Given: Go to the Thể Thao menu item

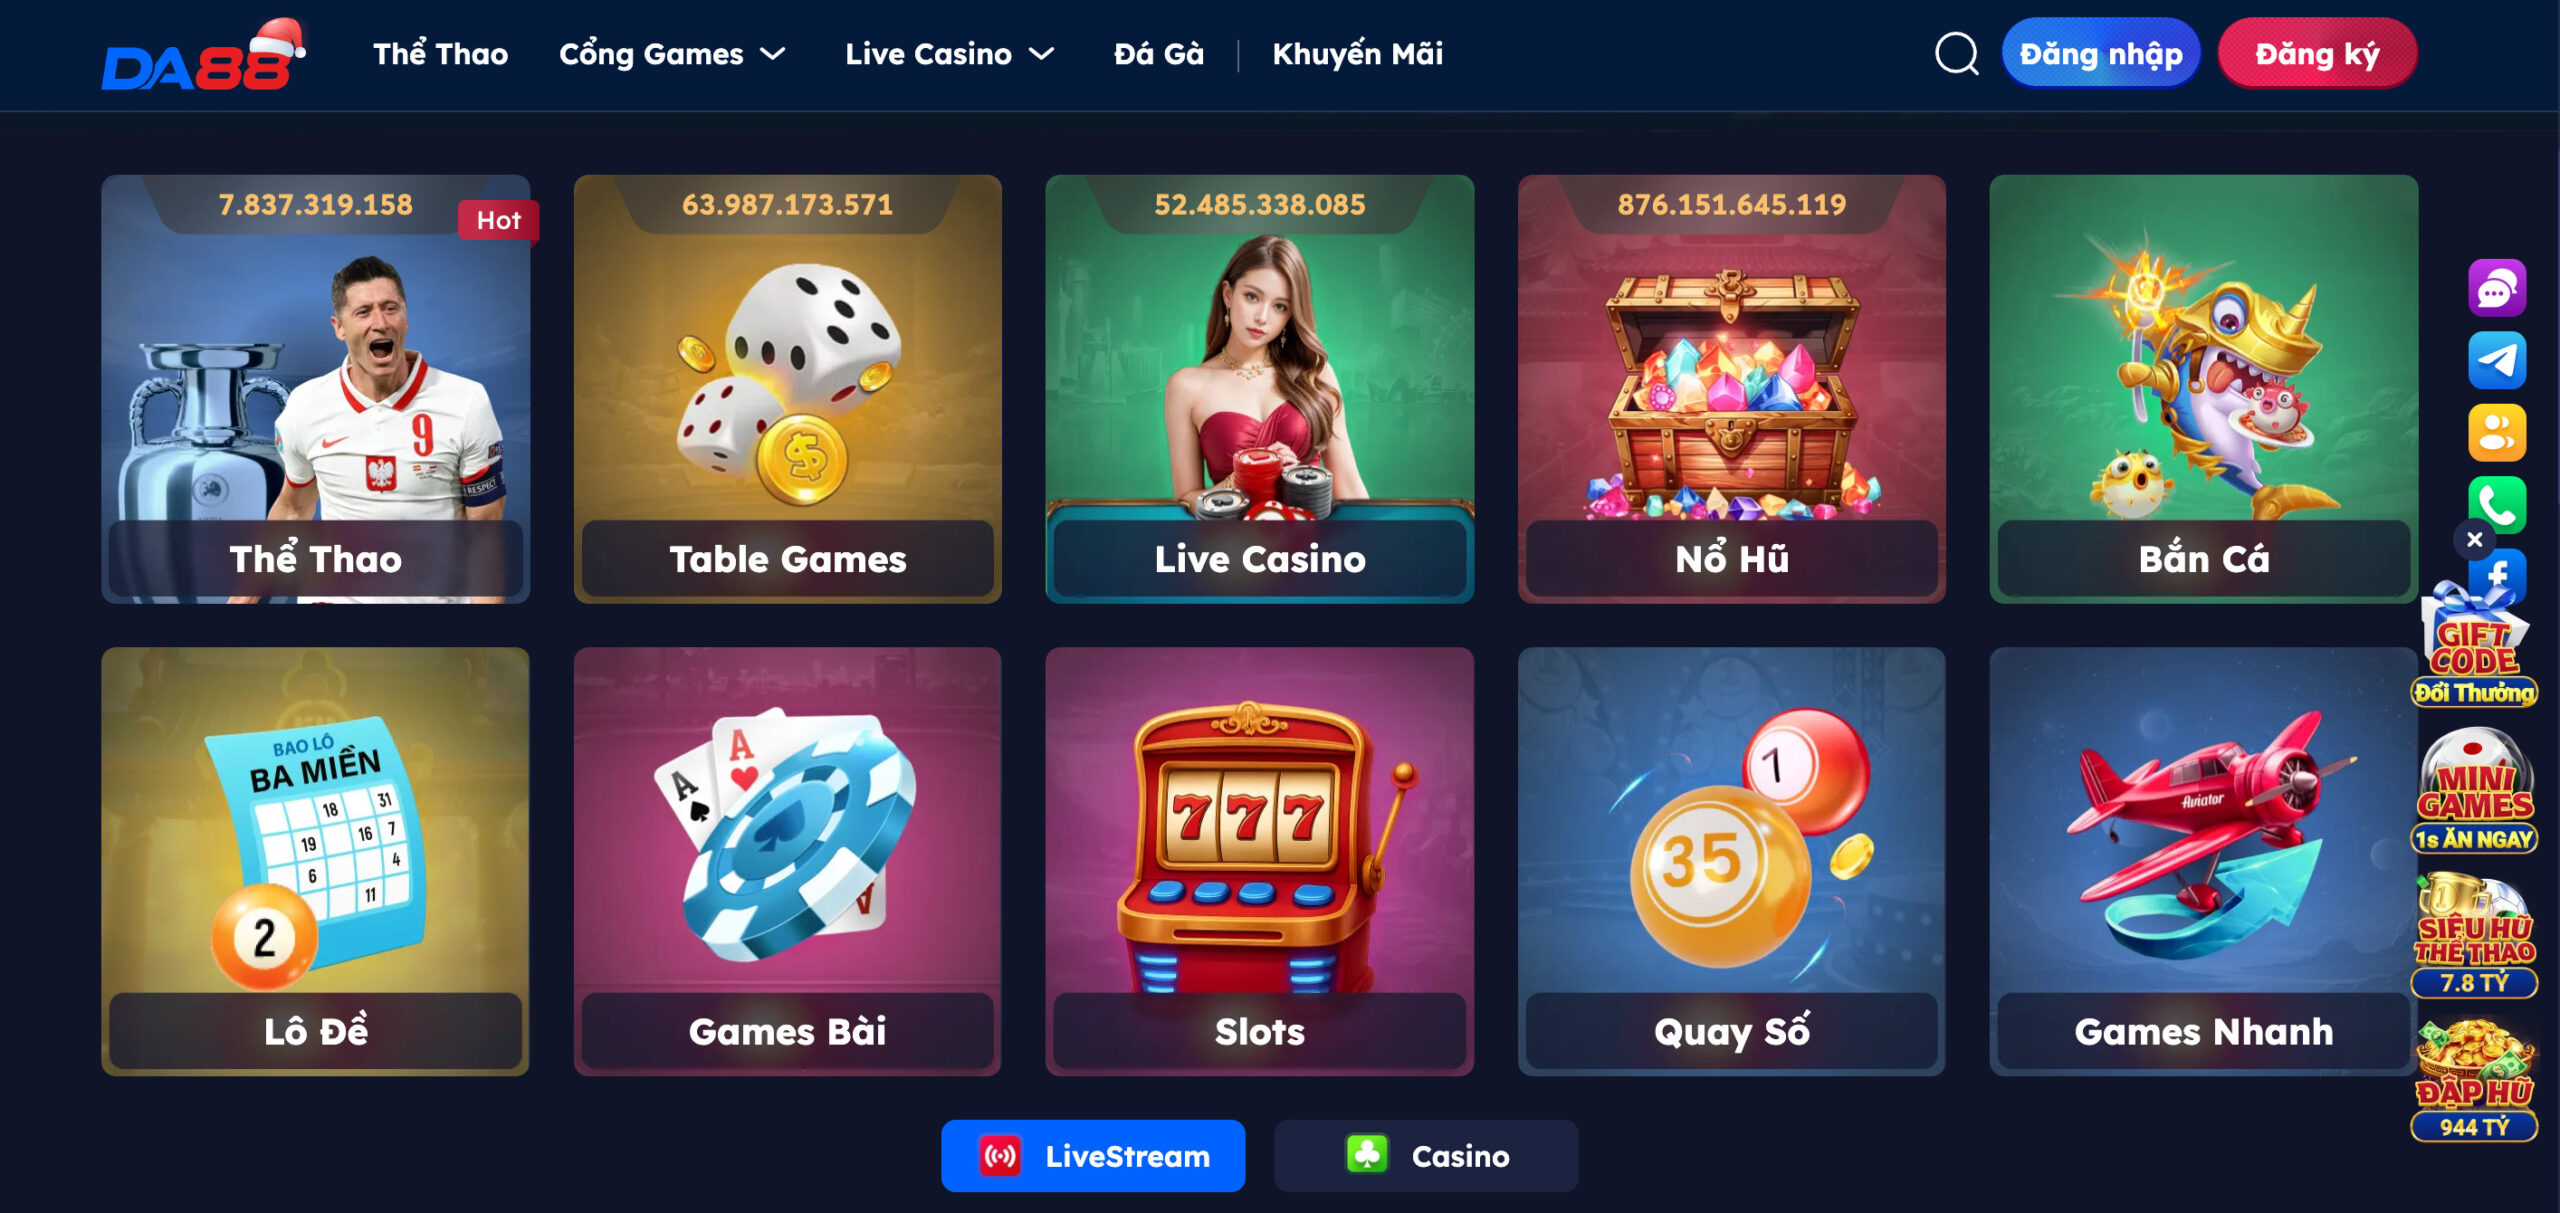Looking at the screenshot, I should coord(441,54).
